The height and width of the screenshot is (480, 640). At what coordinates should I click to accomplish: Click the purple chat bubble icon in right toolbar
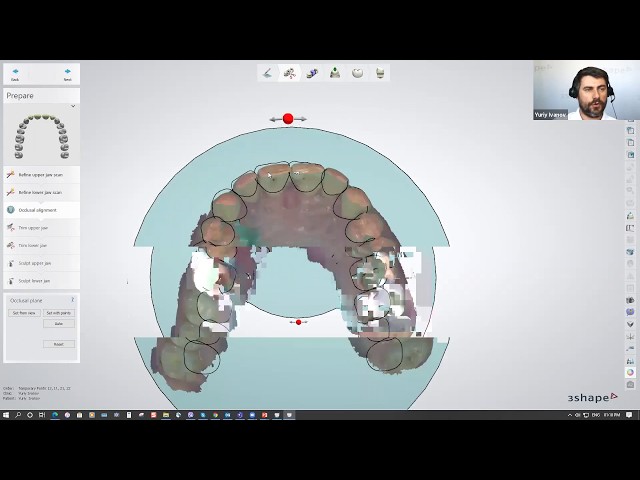tap(630, 312)
